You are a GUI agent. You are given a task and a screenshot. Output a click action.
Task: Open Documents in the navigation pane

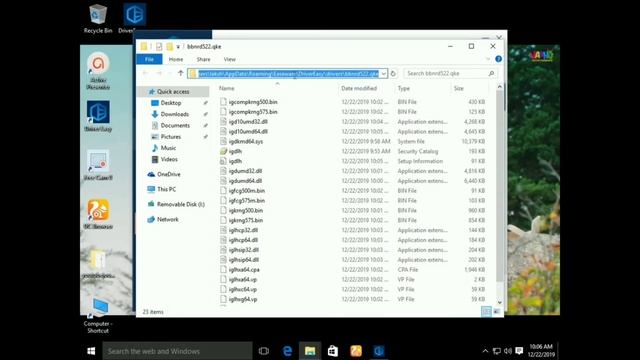(175, 125)
